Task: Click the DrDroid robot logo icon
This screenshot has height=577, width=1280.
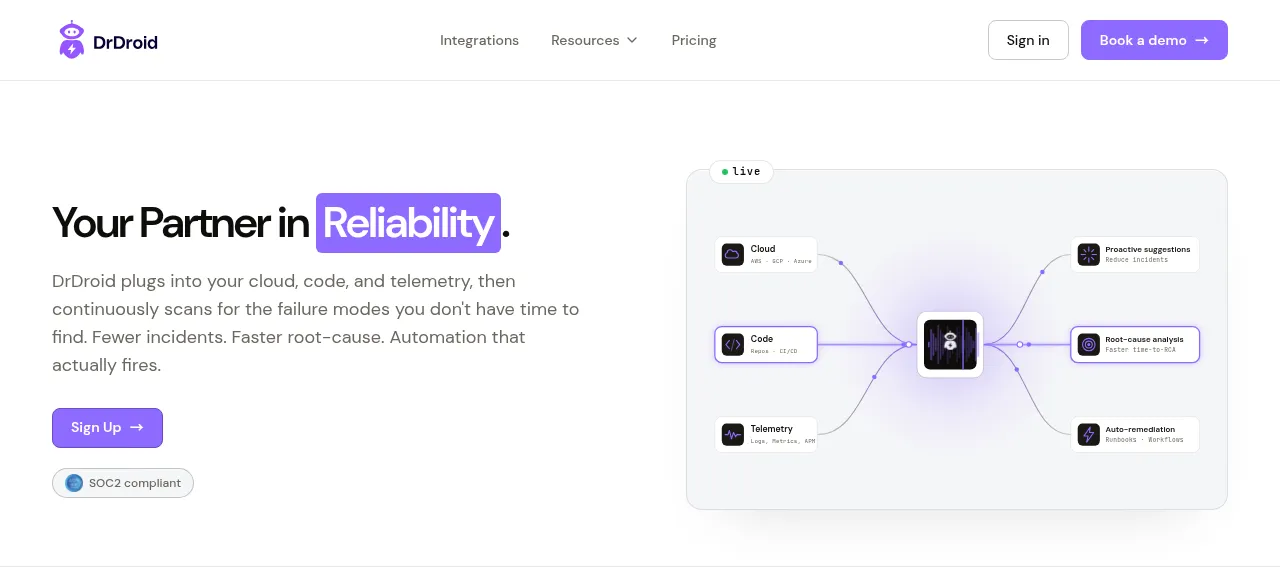Action: [72, 40]
